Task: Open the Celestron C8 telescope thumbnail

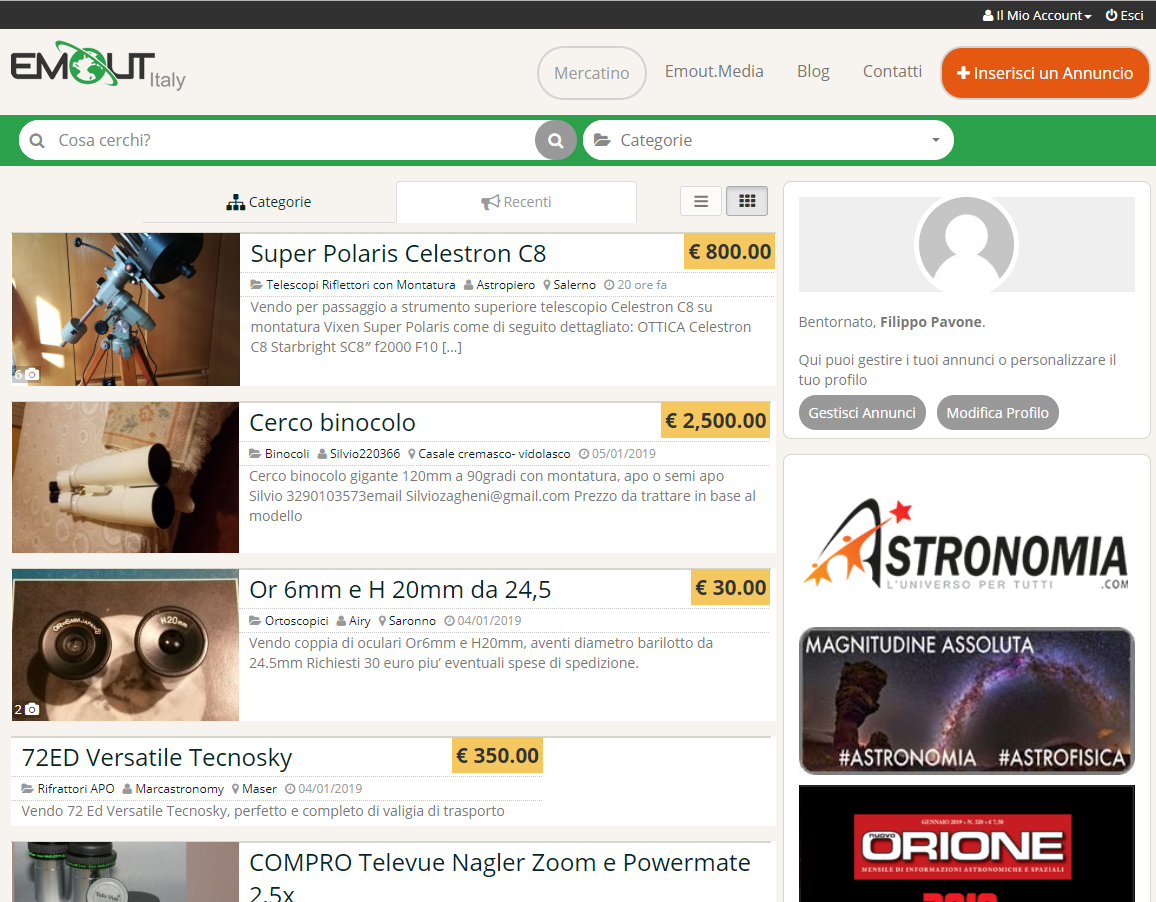Action: 125,310
